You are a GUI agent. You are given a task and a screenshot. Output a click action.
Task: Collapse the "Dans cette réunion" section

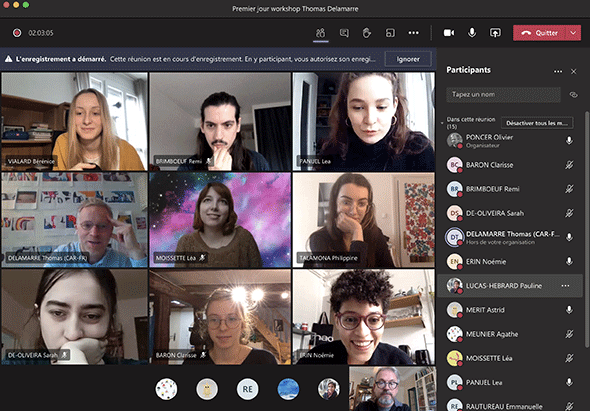(x=442, y=123)
